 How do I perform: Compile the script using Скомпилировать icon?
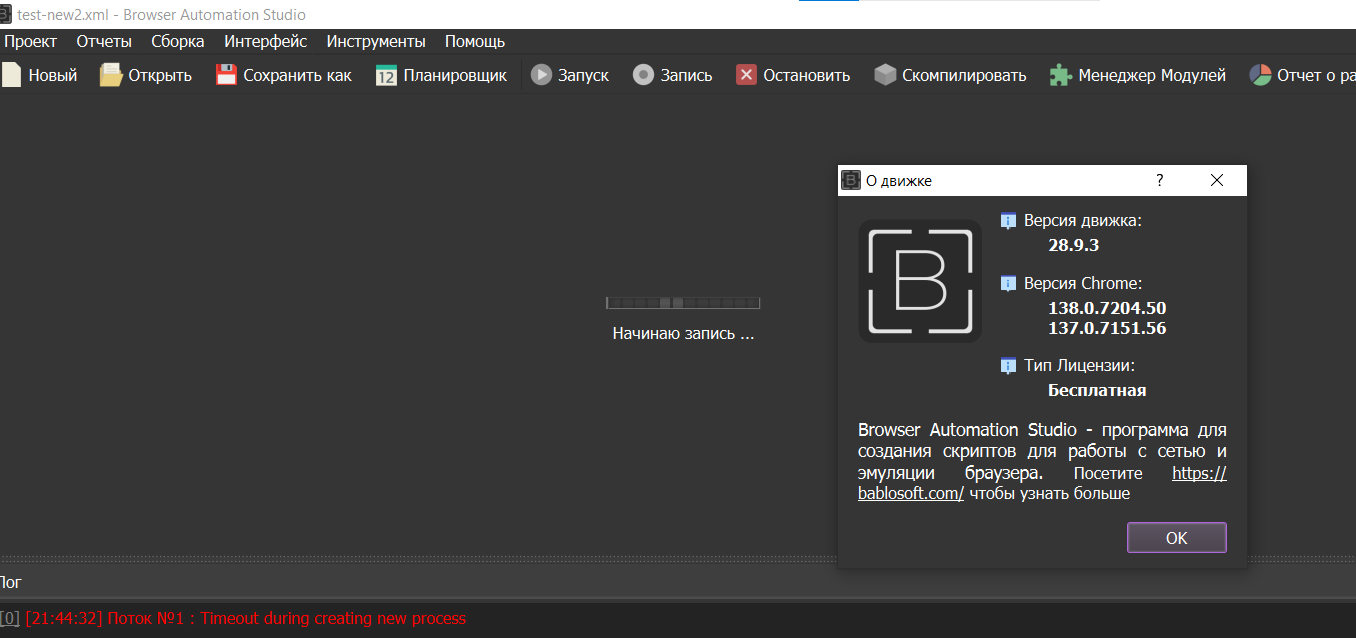click(884, 74)
